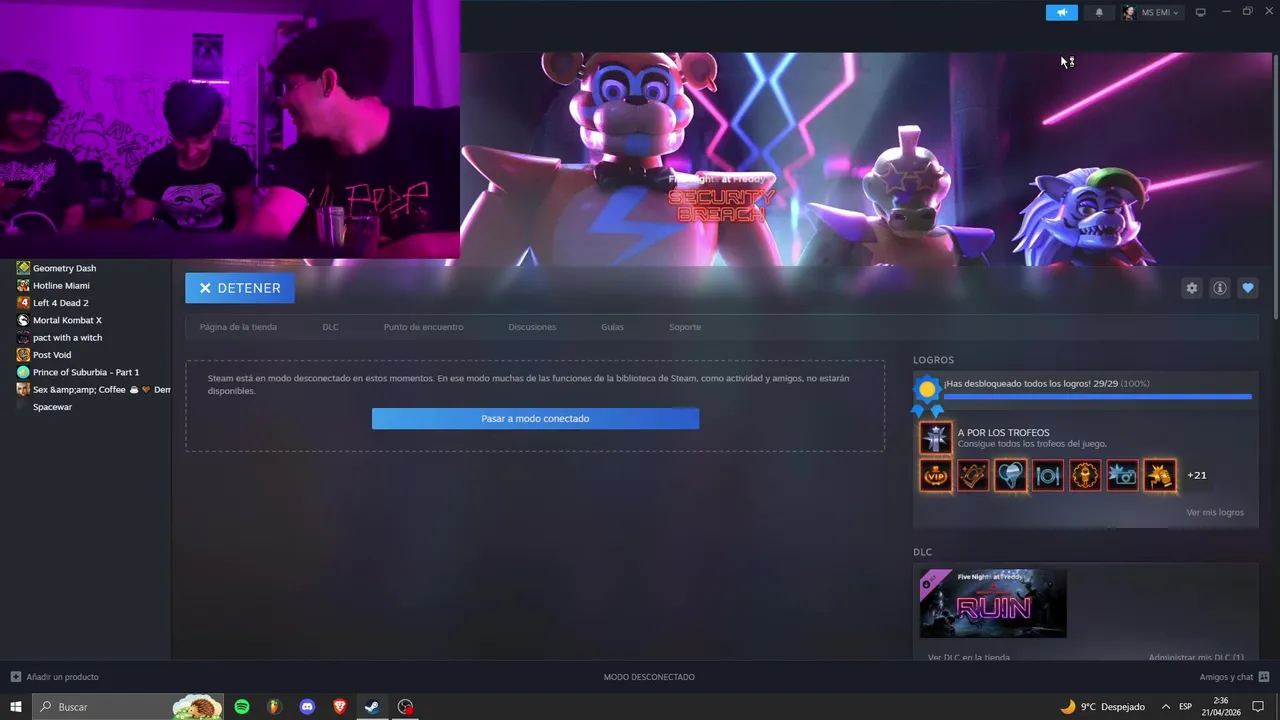Click Añadir un producto
The width and height of the screenshot is (1280, 720).
[x=55, y=677]
